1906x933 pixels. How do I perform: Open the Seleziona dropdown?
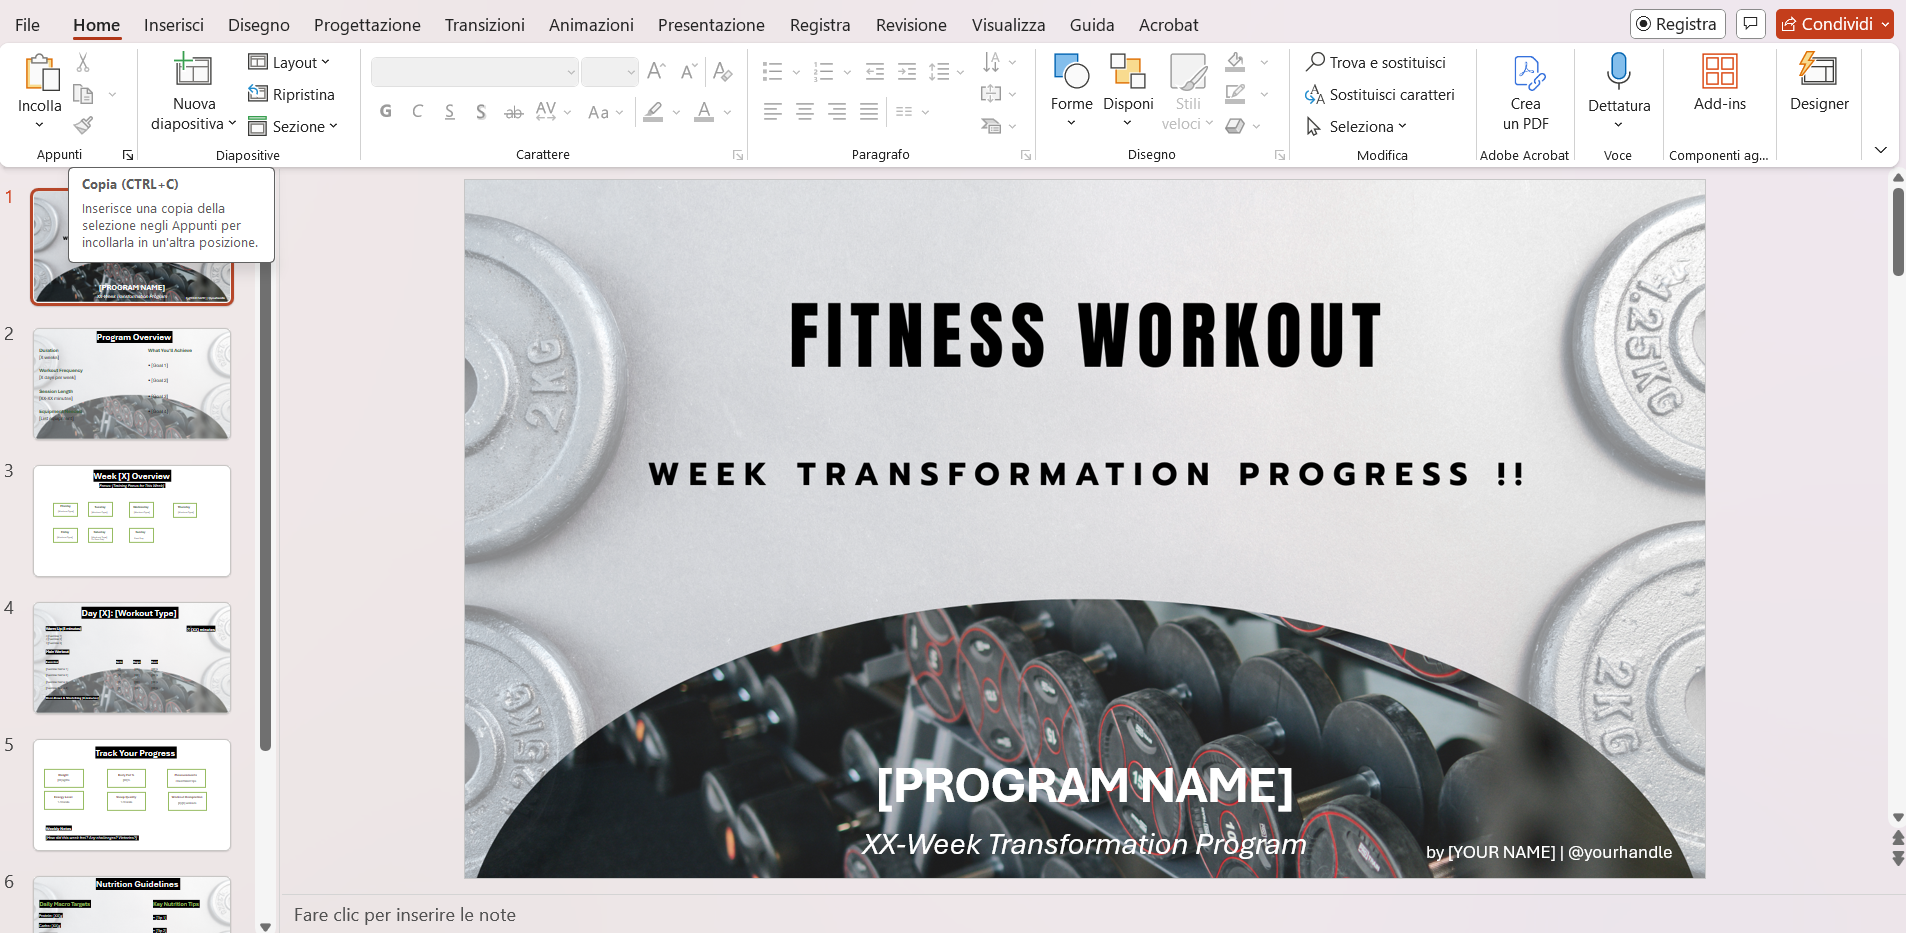tap(1357, 126)
